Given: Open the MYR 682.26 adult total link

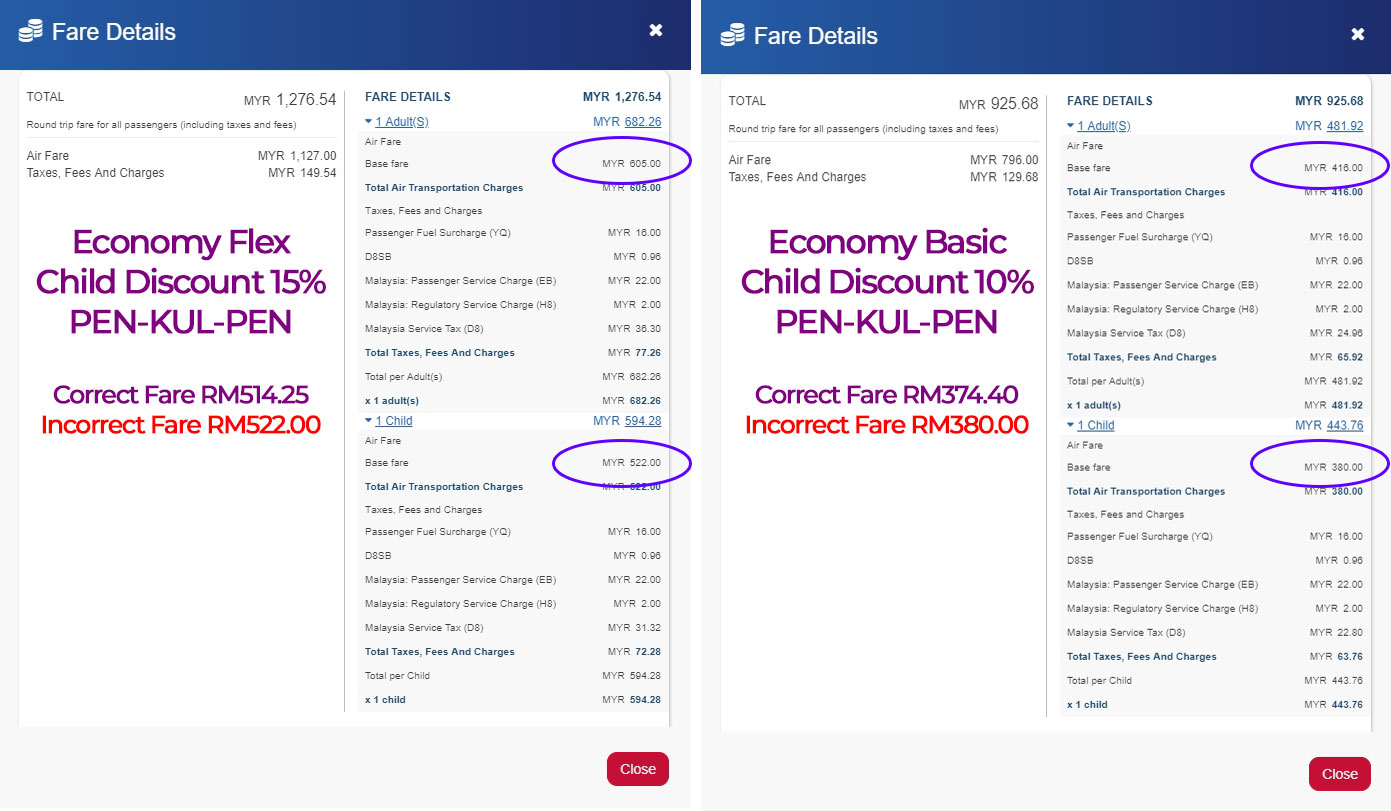Looking at the screenshot, I should click(x=642, y=122).
